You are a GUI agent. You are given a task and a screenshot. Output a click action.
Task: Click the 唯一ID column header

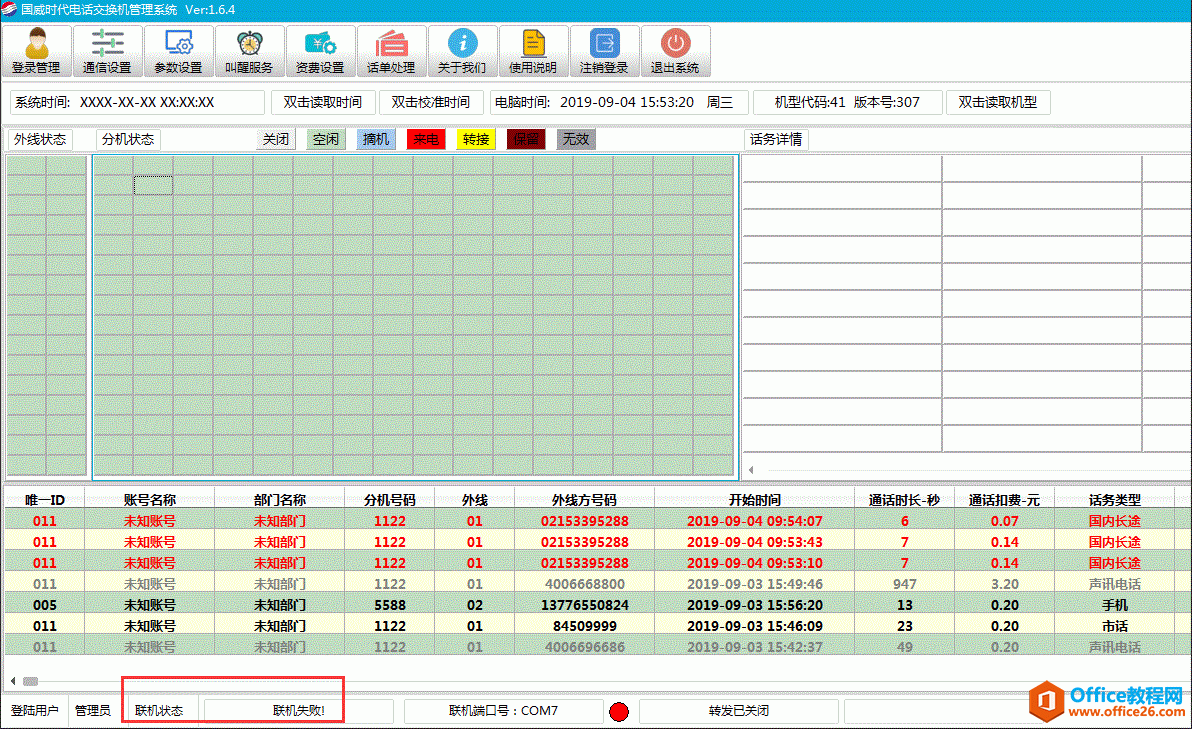(x=44, y=499)
